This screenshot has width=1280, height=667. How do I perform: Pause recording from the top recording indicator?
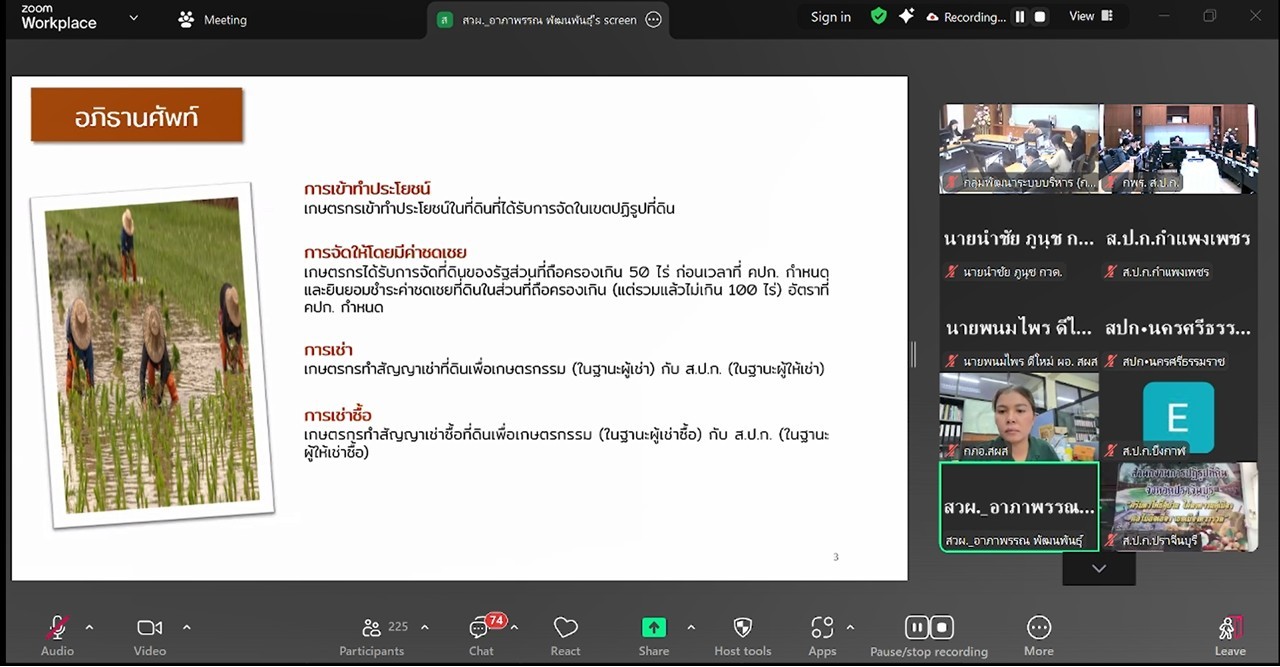1019,17
